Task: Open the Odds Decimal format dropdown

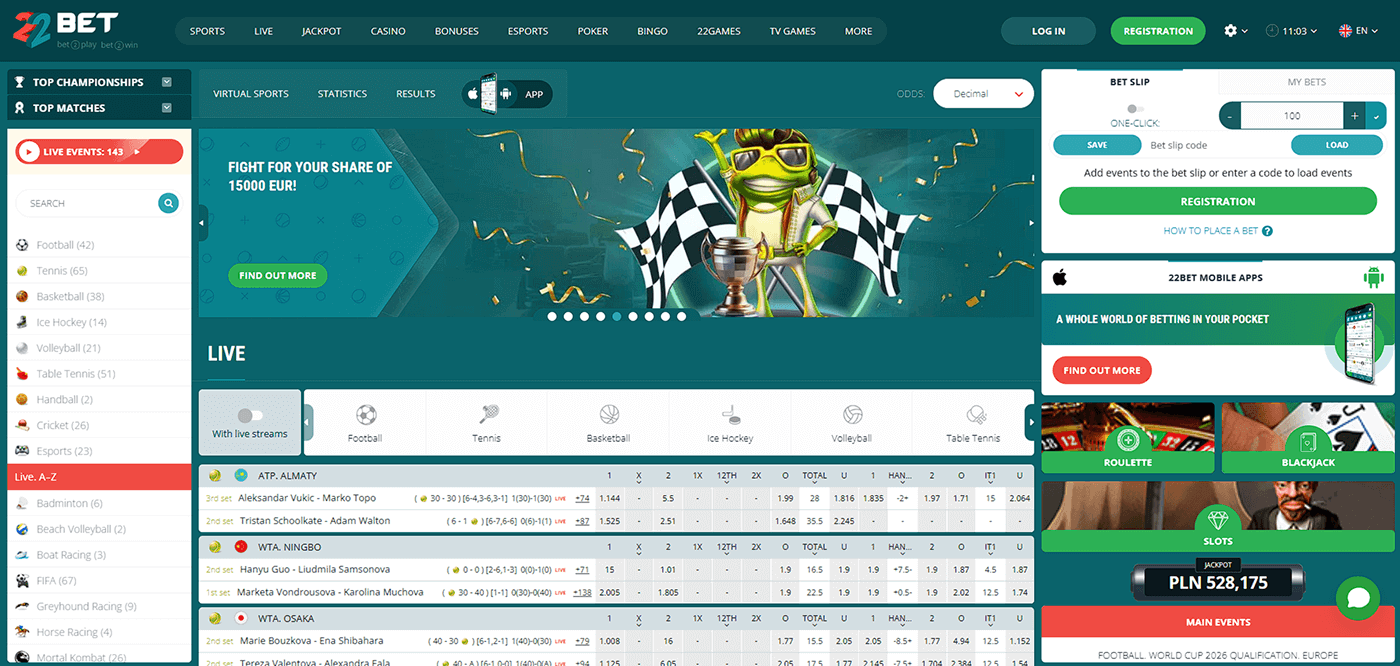Action: click(983, 93)
